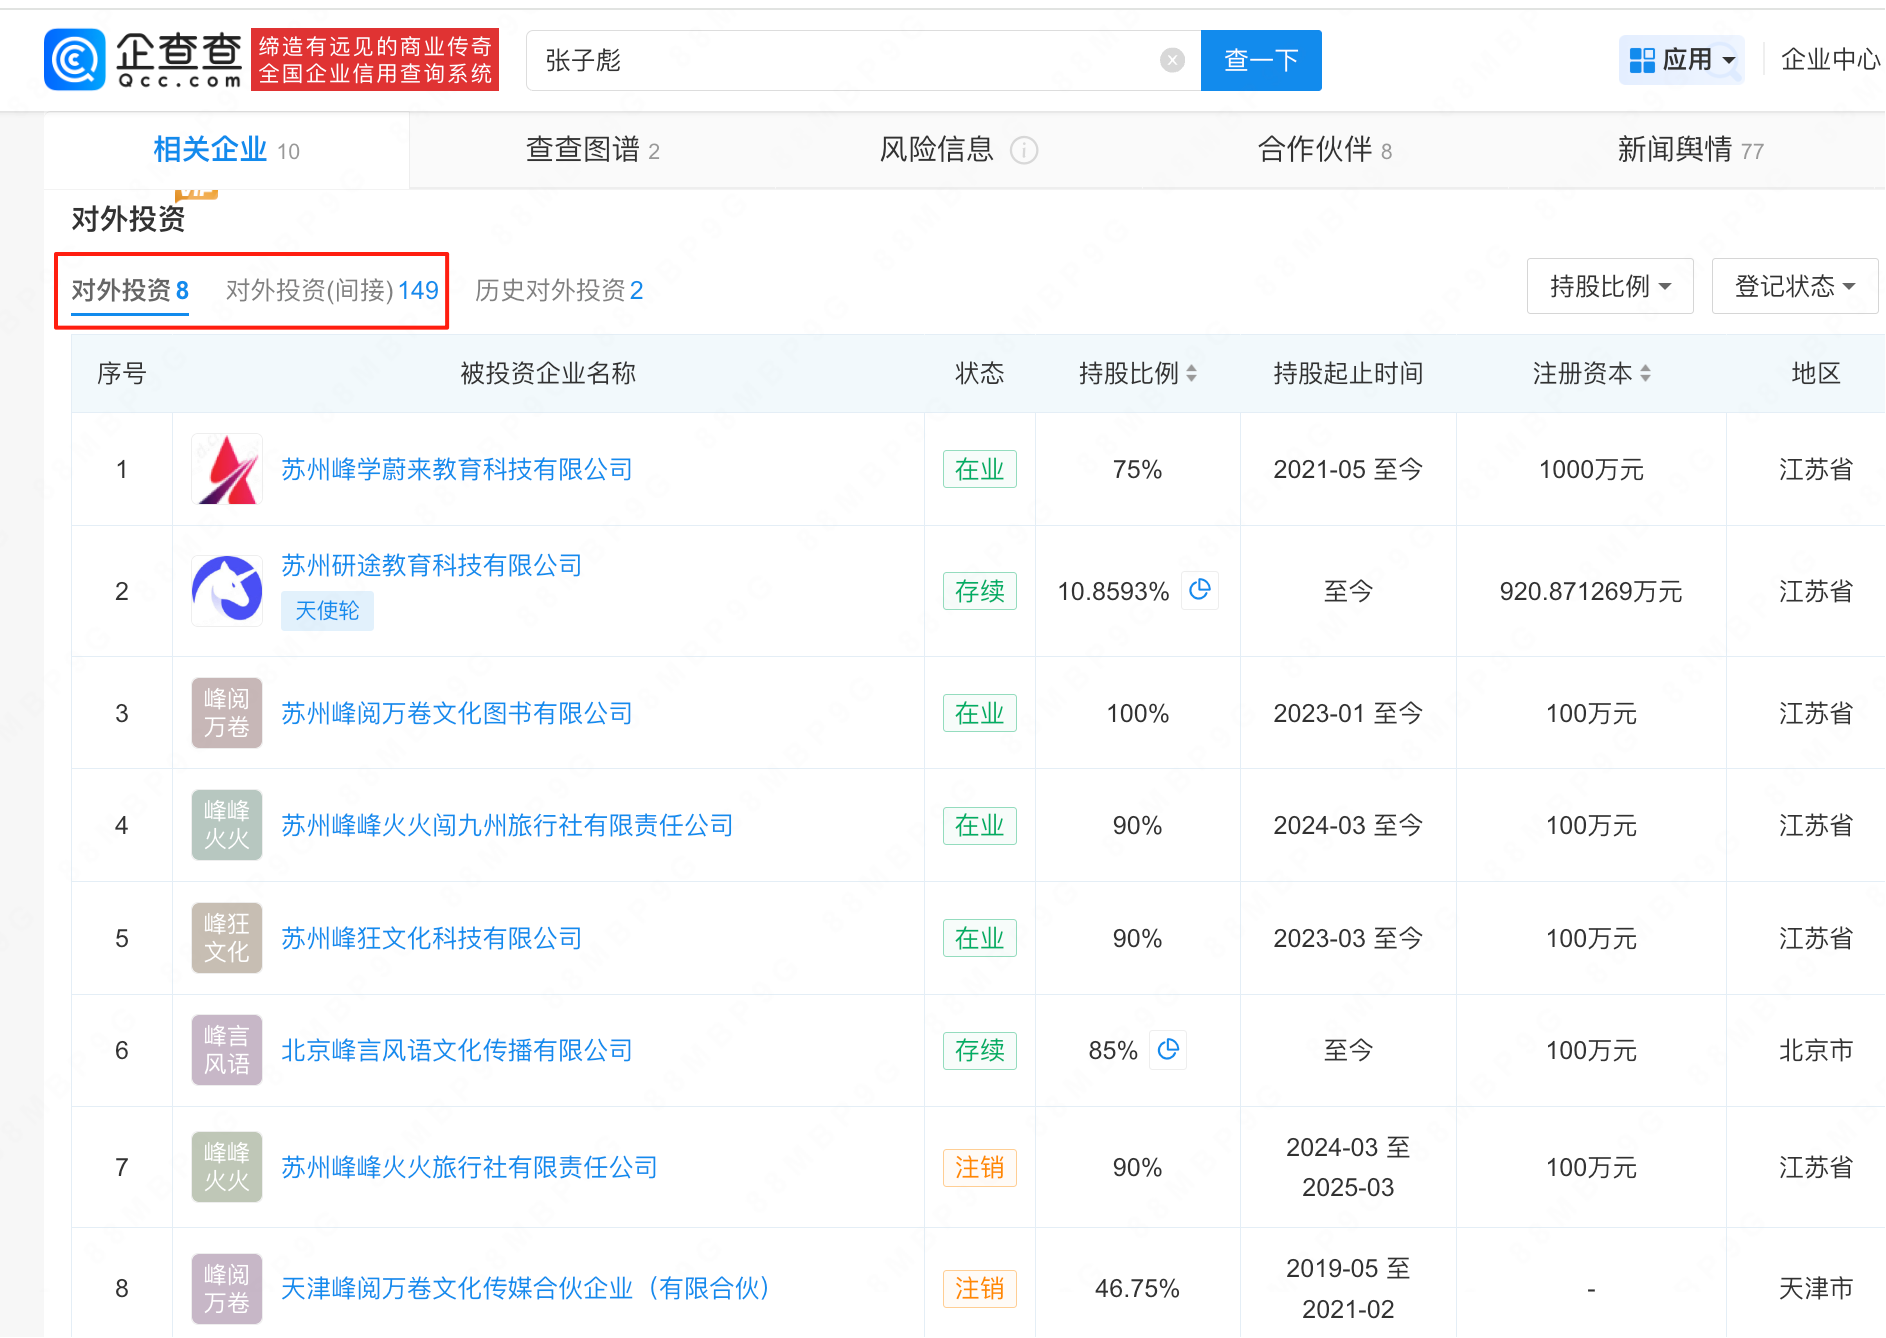Switch to the 风险信息 tab
The height and width of the screenshot is (1338, 1886).
pos(937,150)
